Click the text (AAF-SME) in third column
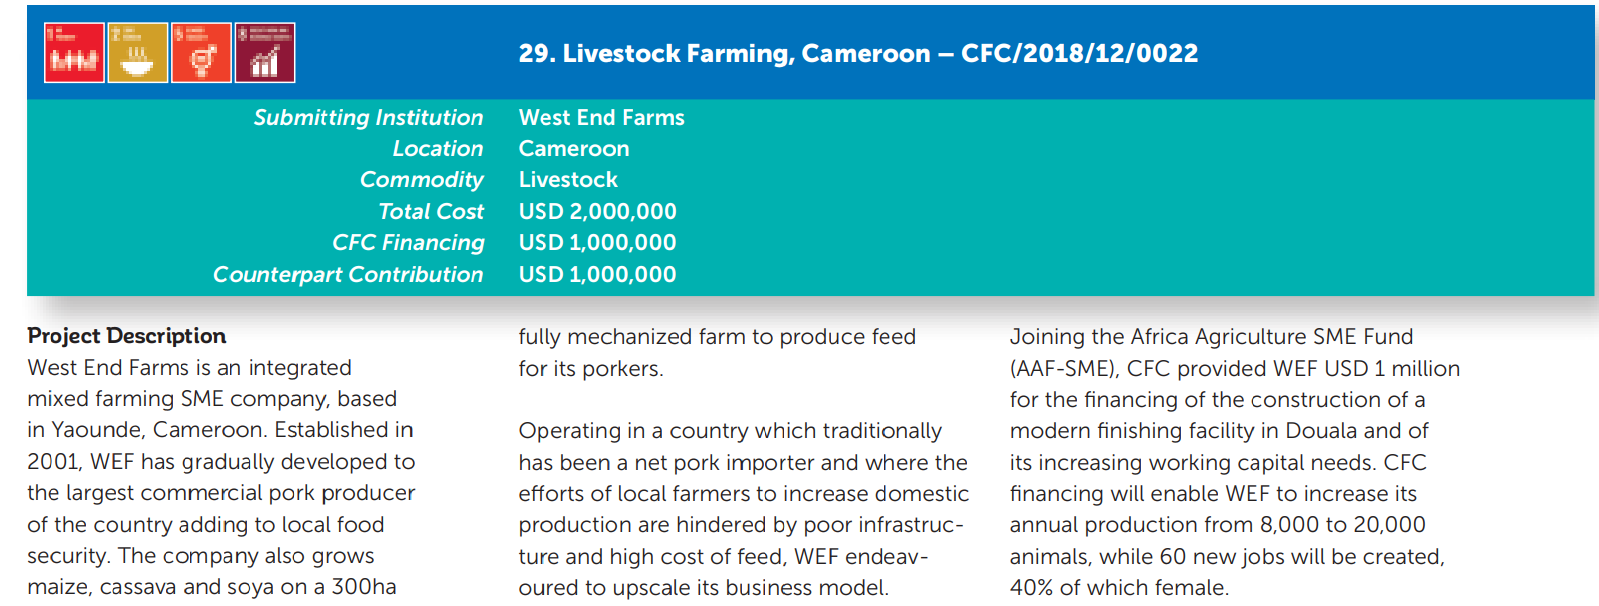The height and width of the screenshot is (606, 1599). click(x=1062, y=368)
